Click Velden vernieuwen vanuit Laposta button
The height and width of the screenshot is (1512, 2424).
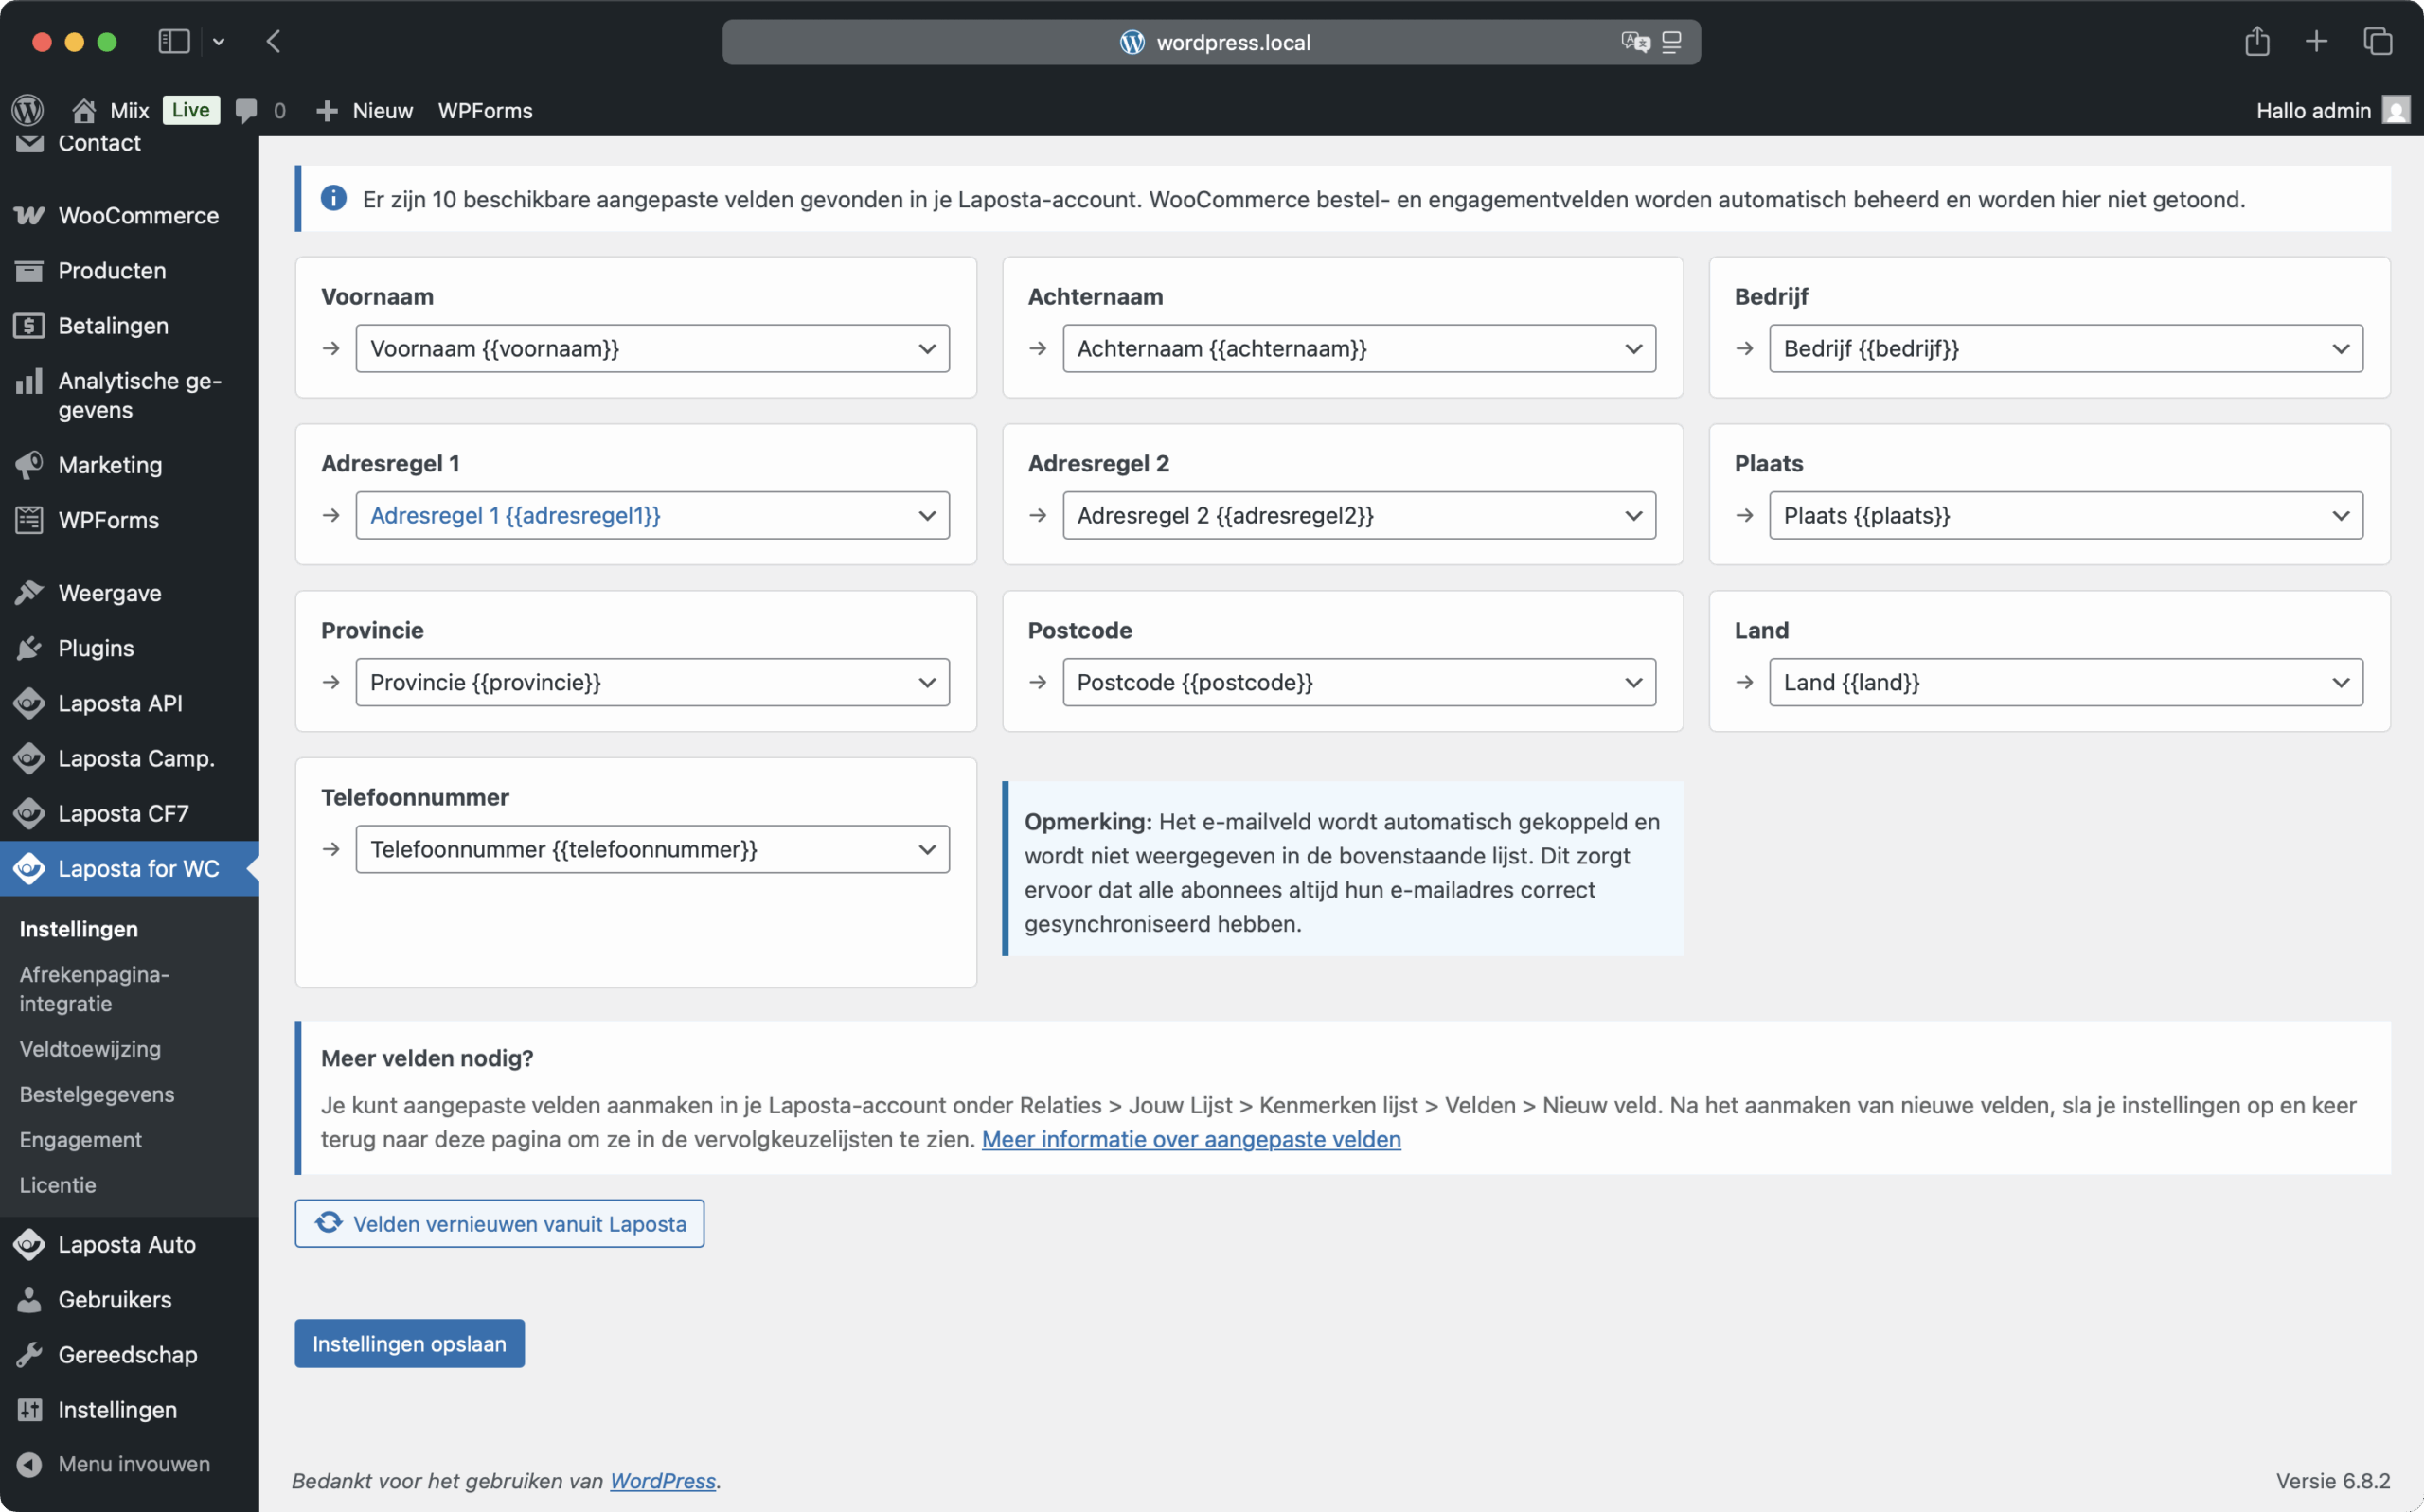coord(499,1223)
